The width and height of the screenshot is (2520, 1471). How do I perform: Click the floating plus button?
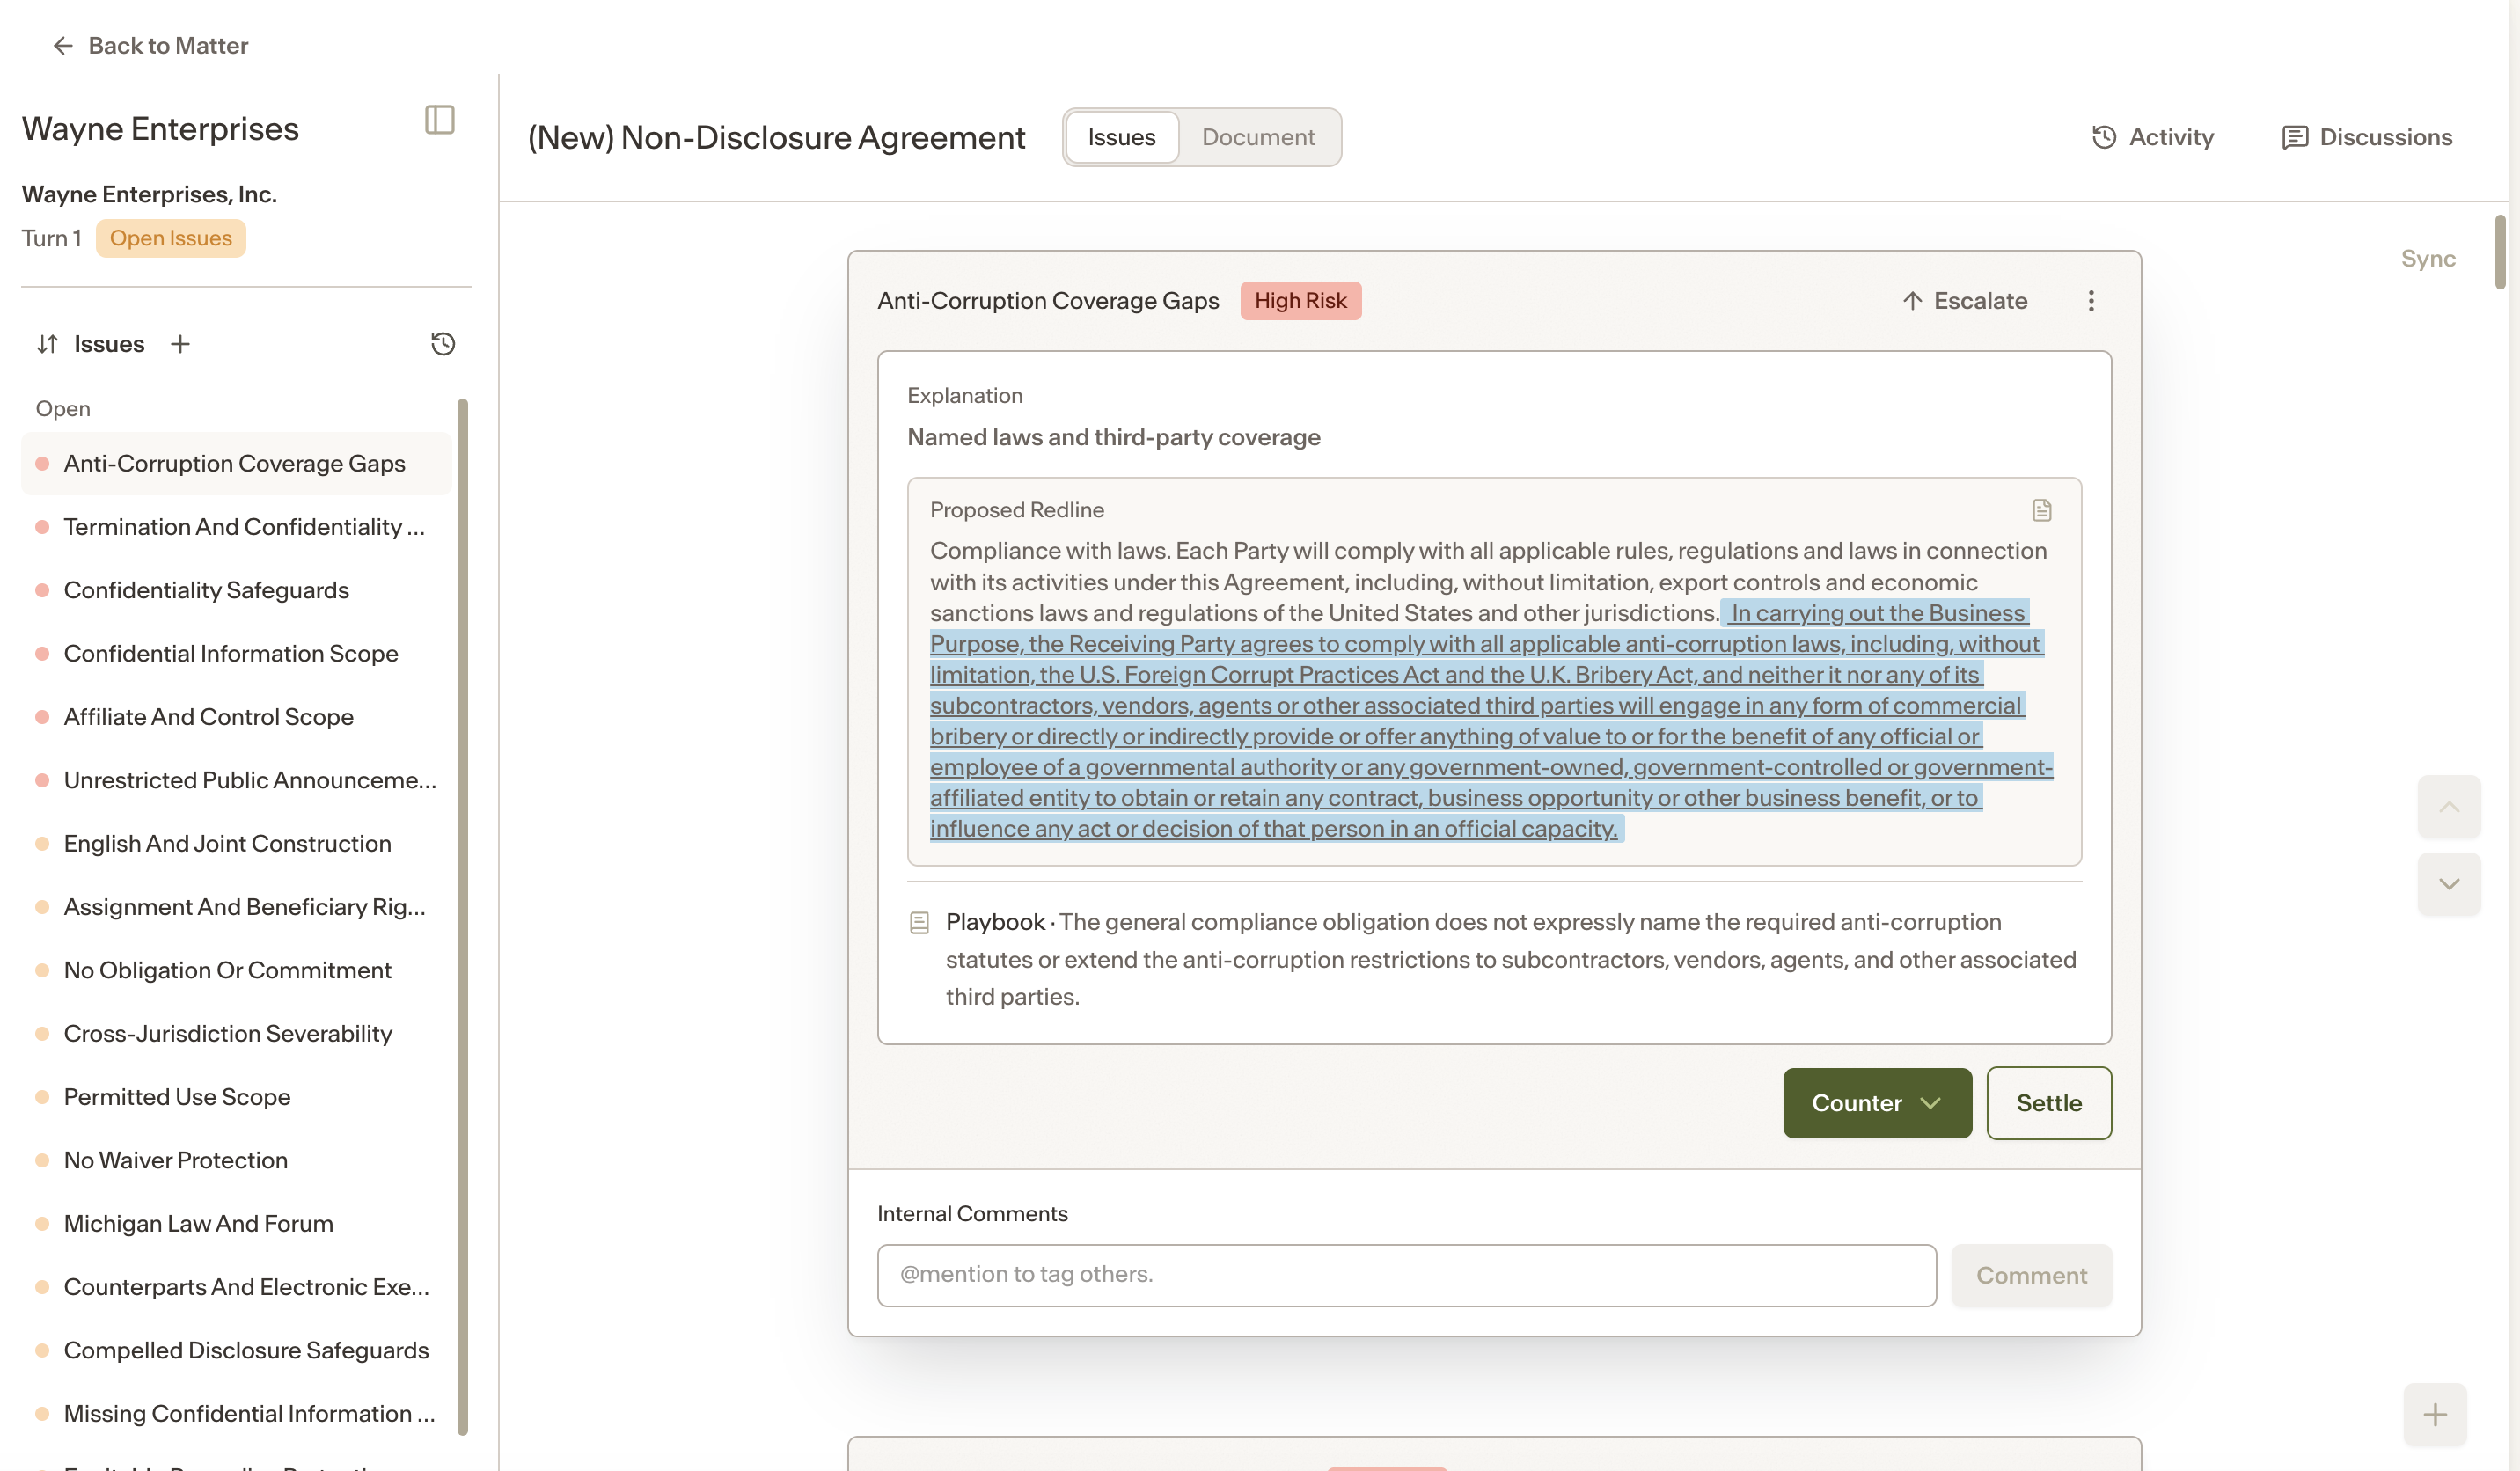coord(2435,1414)
